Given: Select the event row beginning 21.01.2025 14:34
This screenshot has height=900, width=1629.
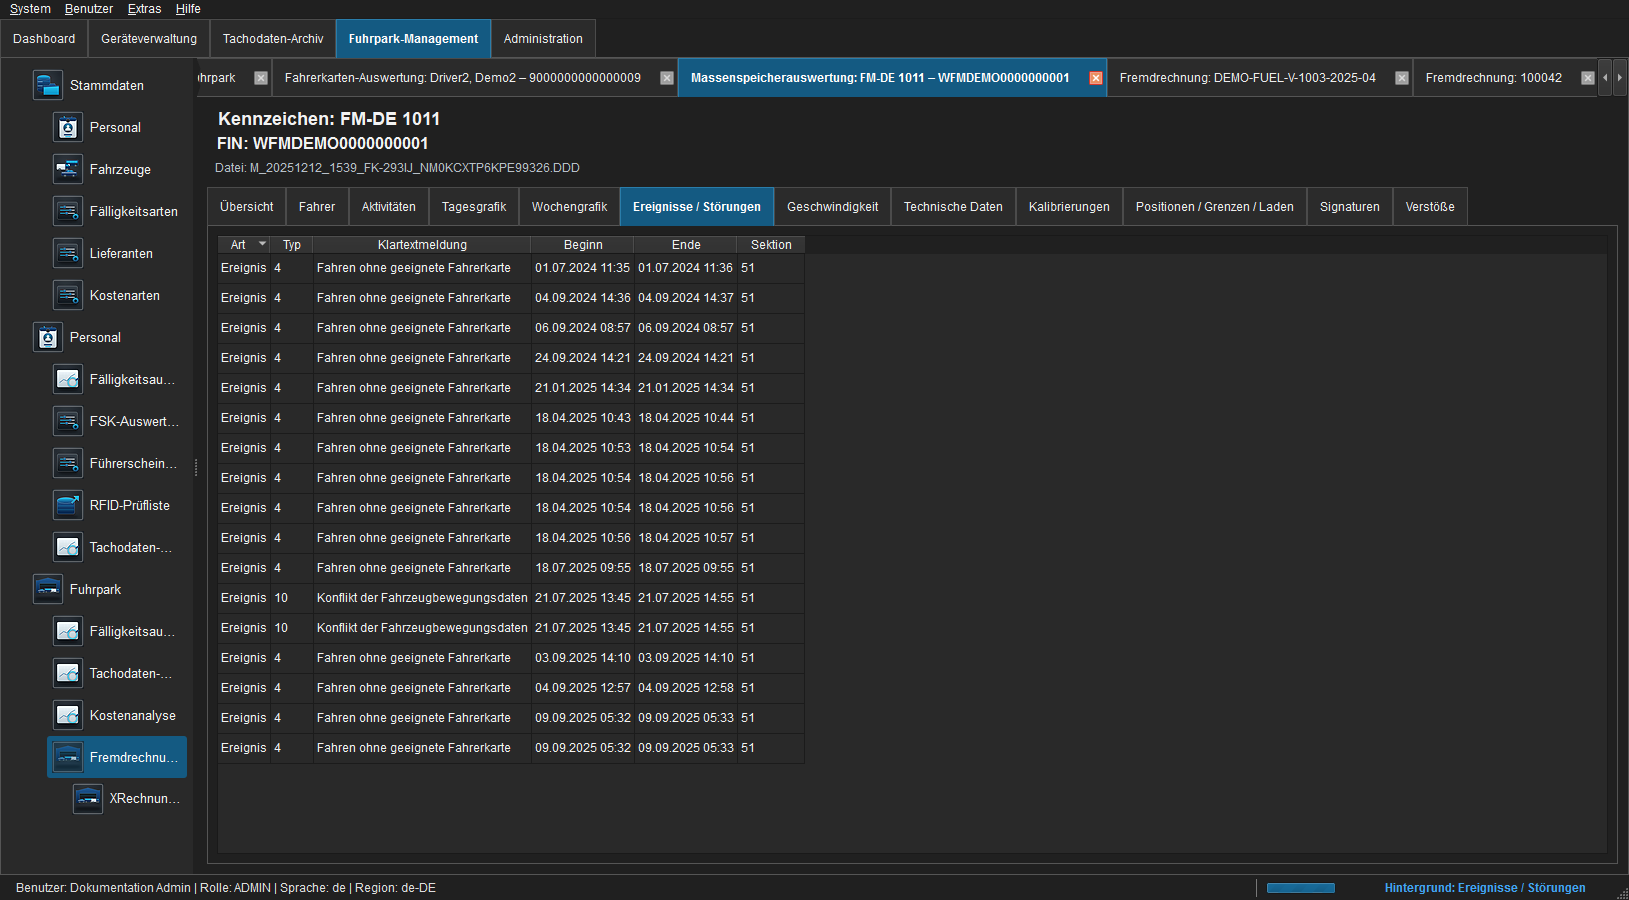Looking at the screenshot, I should [511, 388].
